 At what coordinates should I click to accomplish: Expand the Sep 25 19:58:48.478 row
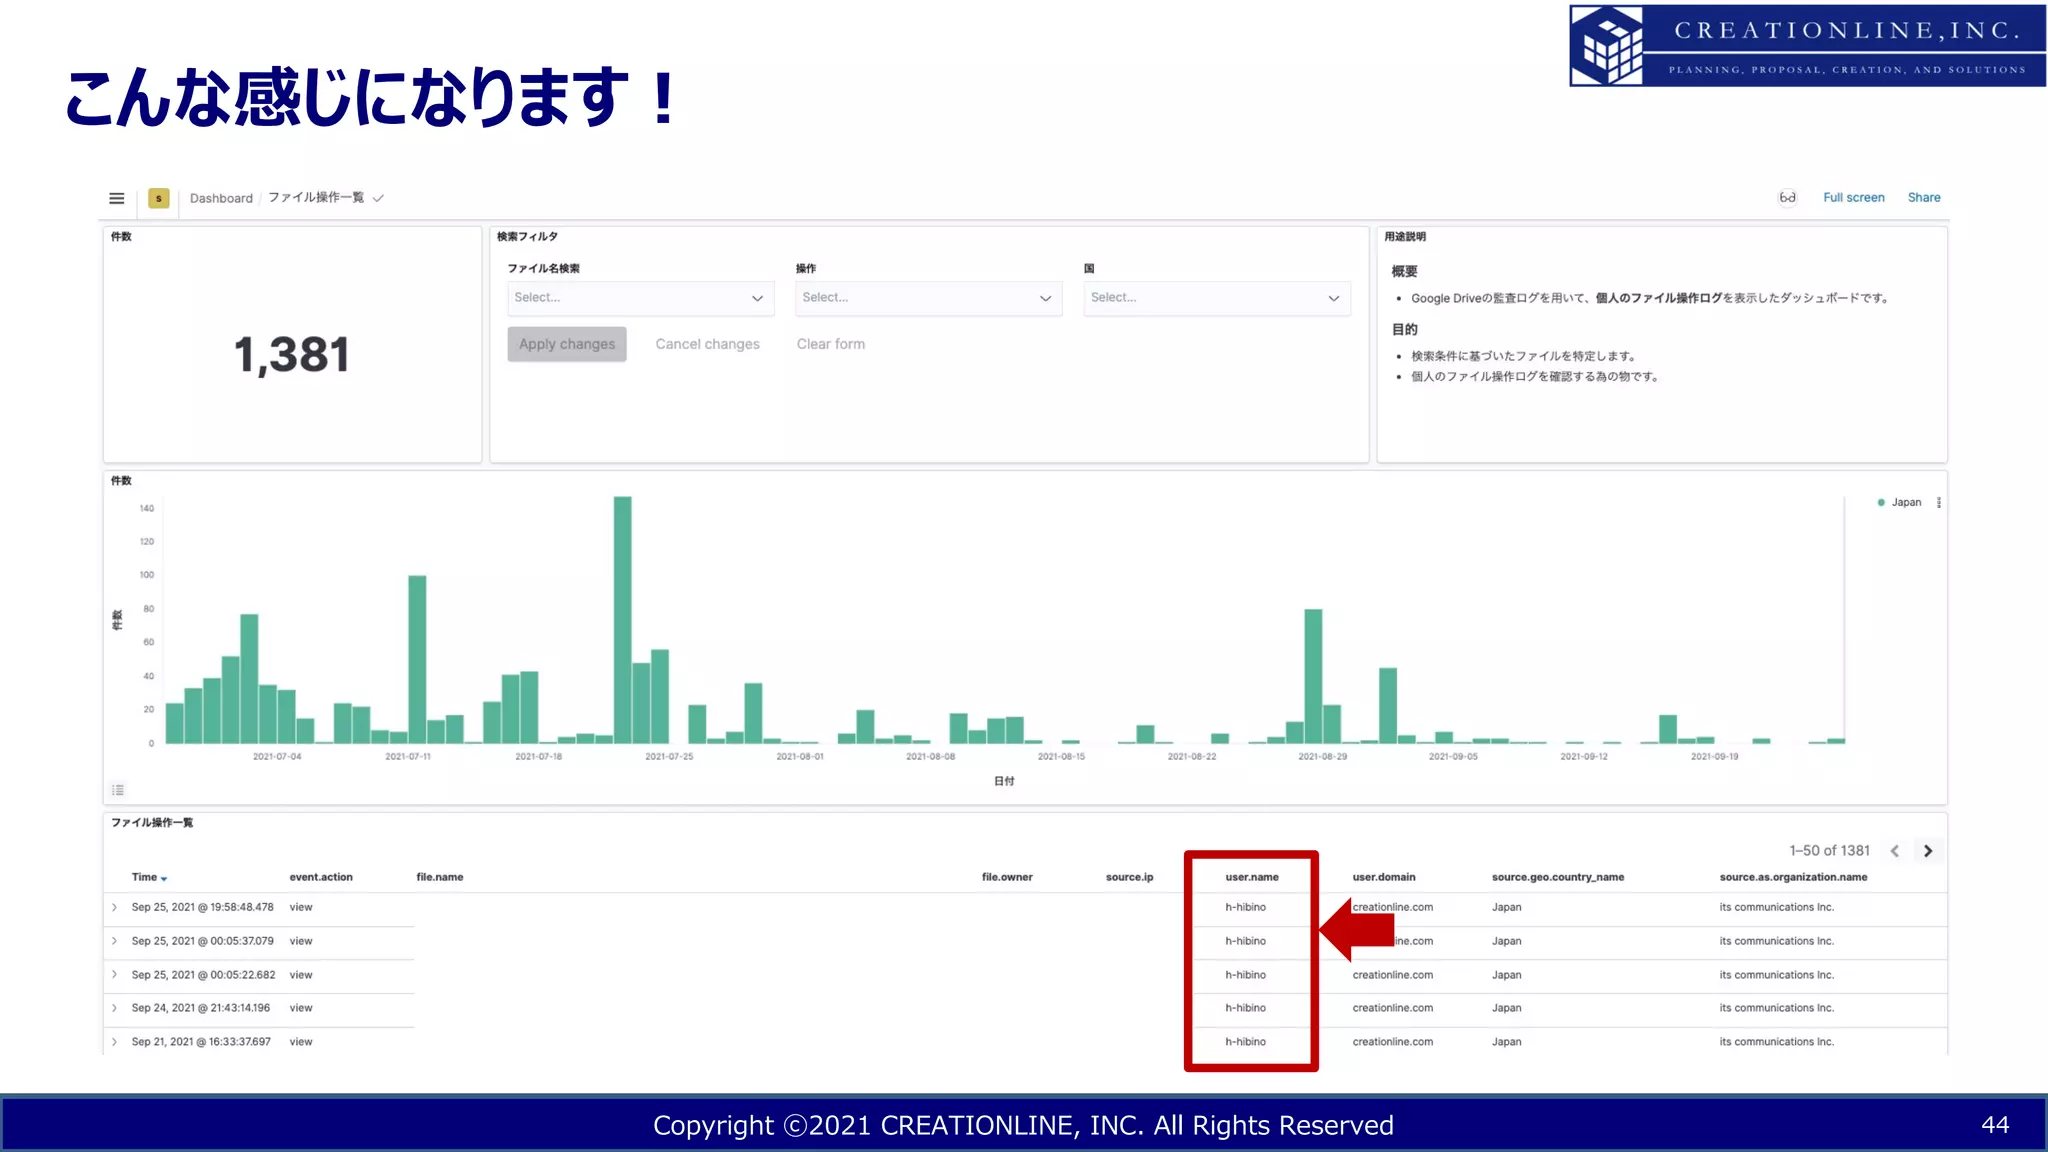115,908
